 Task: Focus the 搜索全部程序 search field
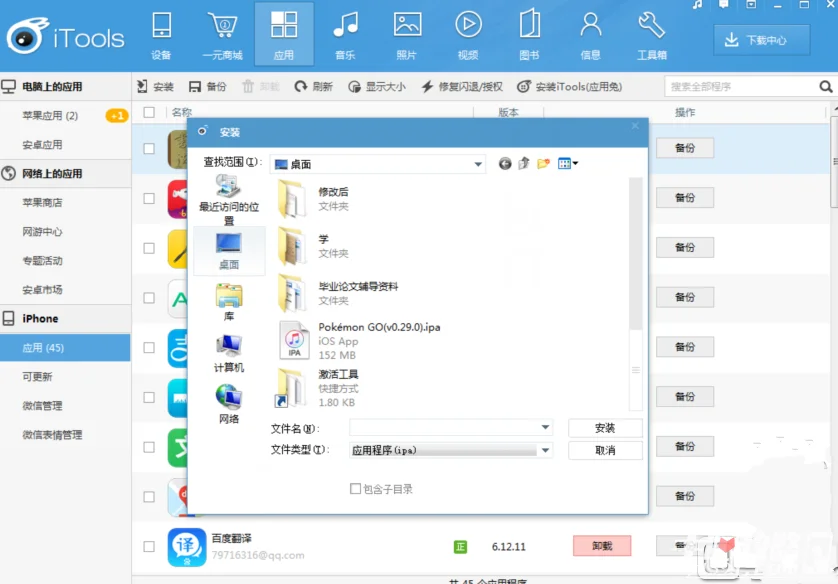742,87
